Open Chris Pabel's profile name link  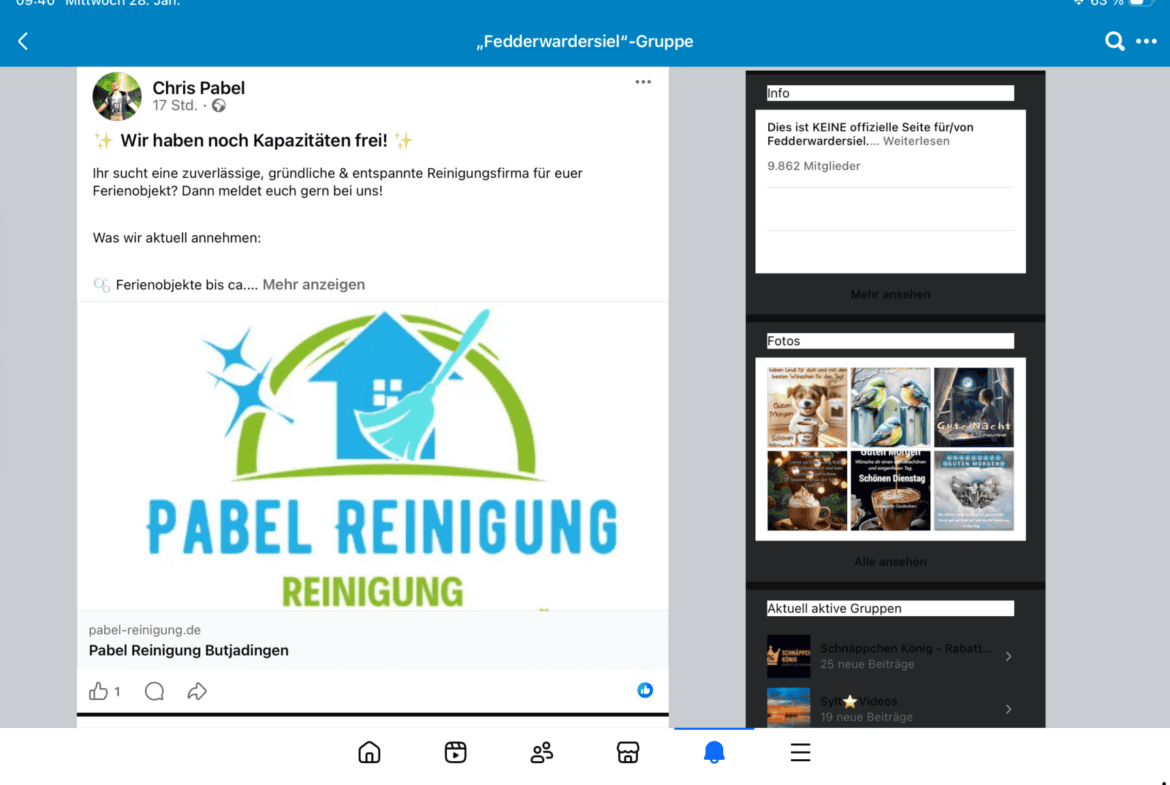click(198, 87)
